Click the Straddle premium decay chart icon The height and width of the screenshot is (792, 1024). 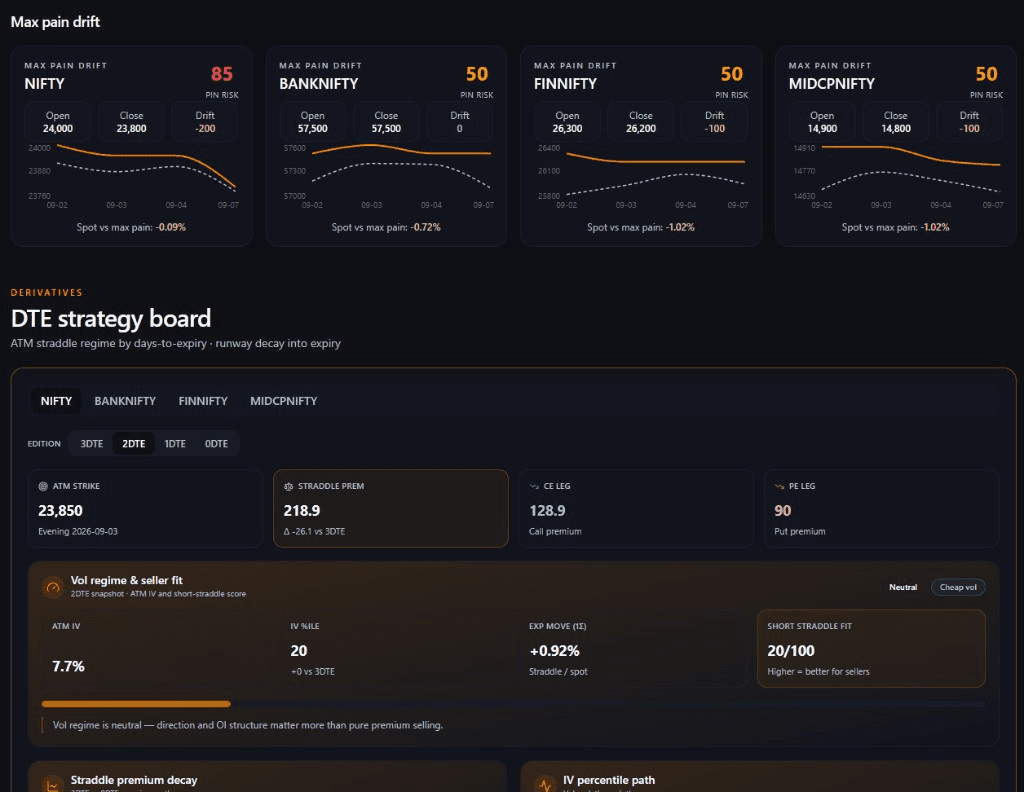point(53,784)
